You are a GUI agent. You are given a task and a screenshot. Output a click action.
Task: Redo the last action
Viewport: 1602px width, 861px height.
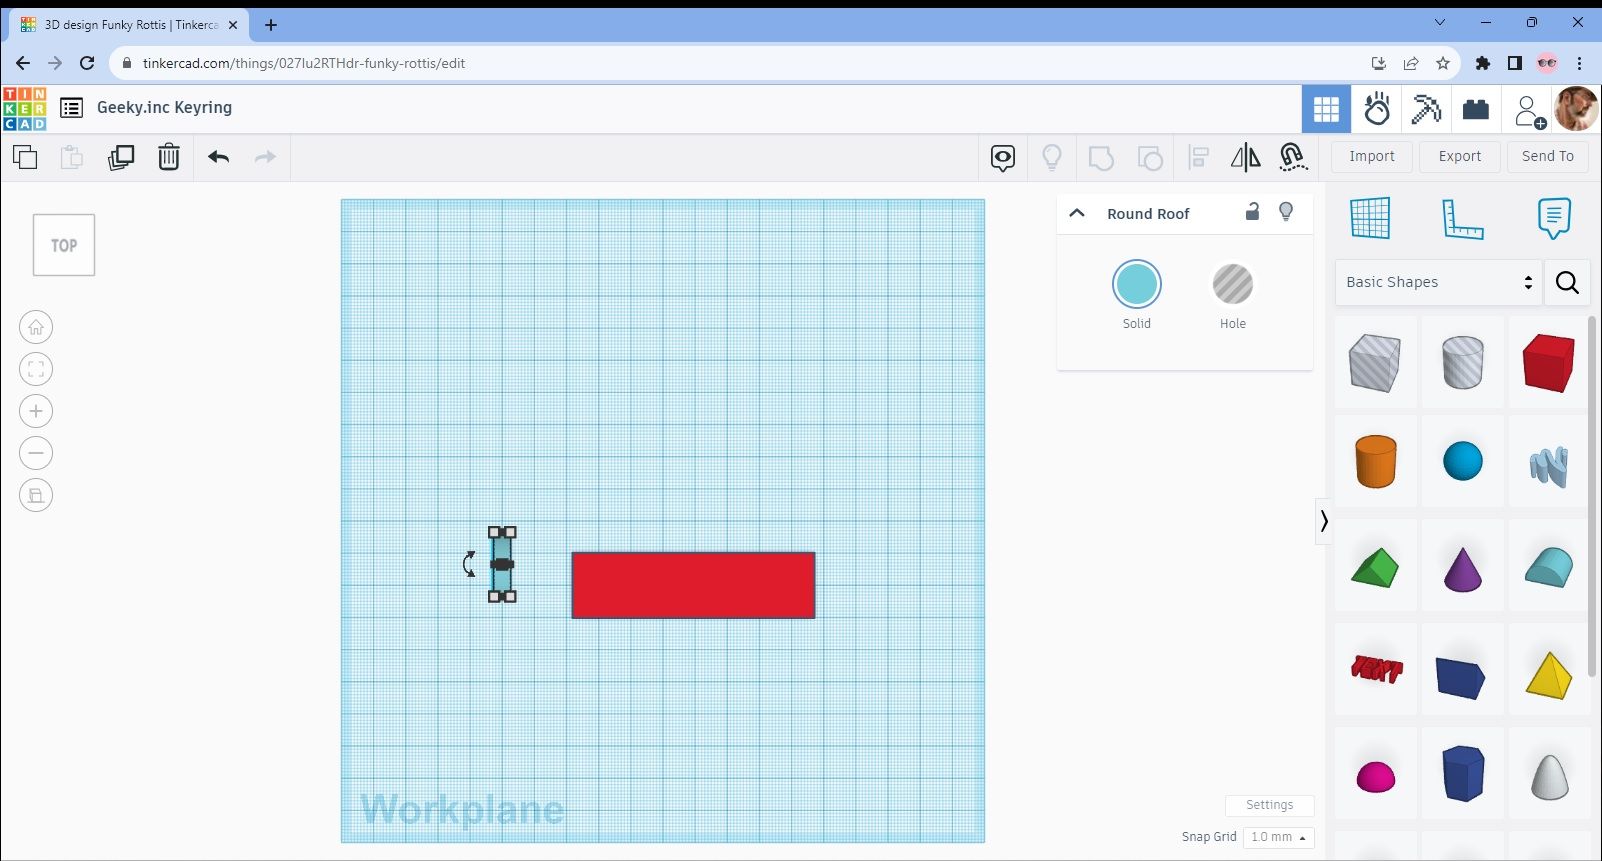pyautogui.click(x=265, y=157)
